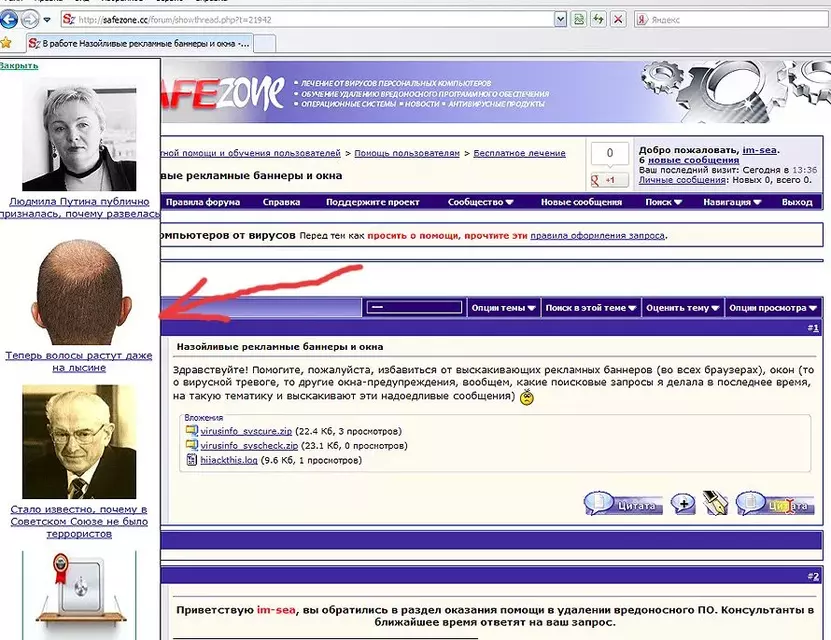Expand the 'Поиск' dropdown in navigation bar
The image size is (831, 640).
[664, 202]
